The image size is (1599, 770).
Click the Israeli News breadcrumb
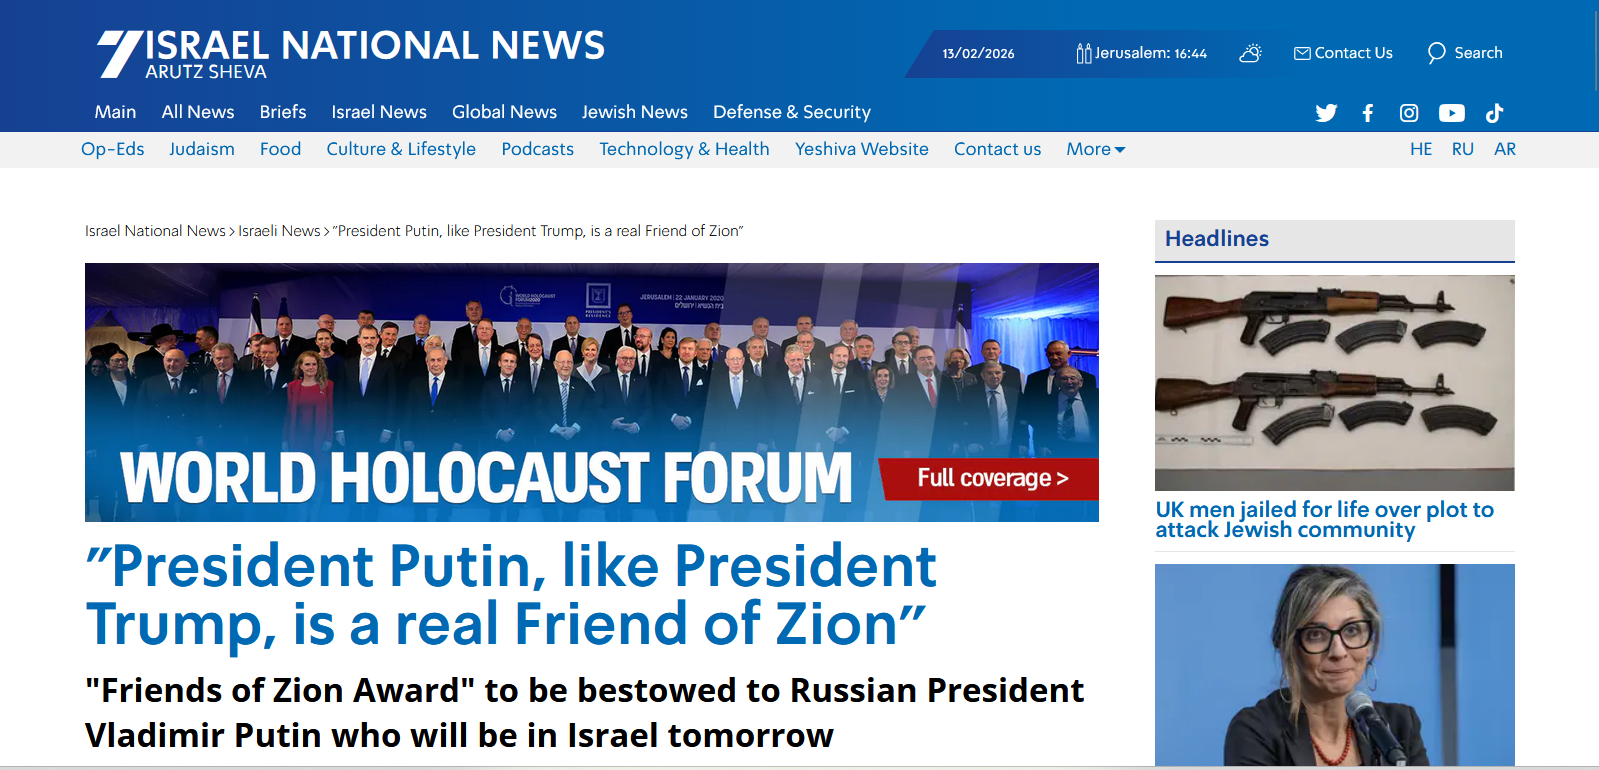(279, 231)
